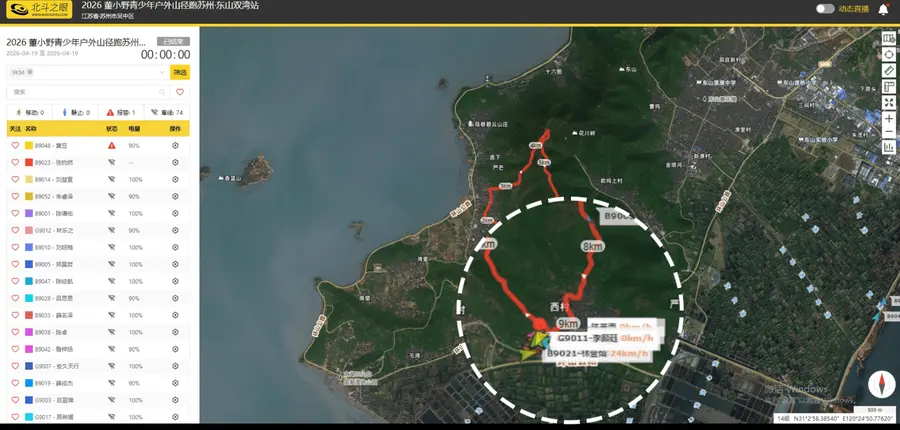Favorite runner B9048 with heart icon

[15, 145]
